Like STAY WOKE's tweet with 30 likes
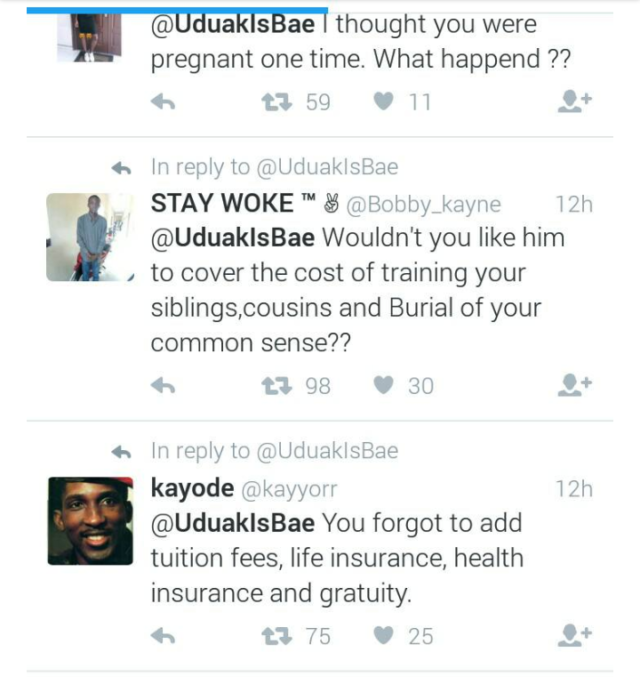 pyautogui.click(x=383, y=385)
